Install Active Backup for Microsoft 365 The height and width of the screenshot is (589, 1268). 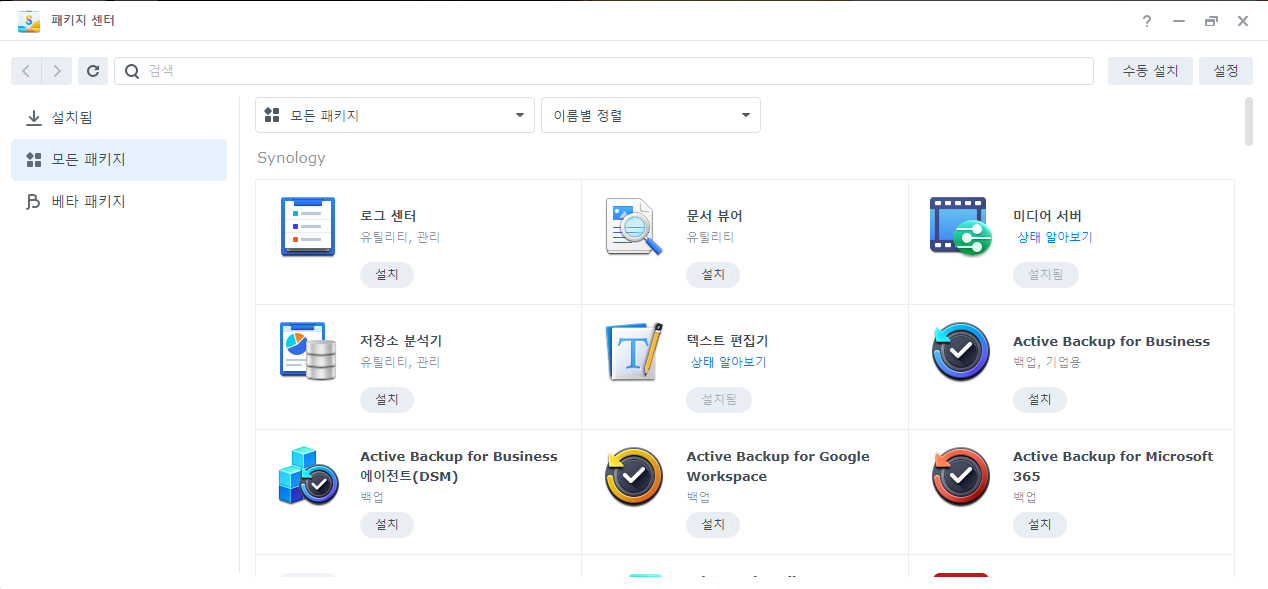pos(1040,525)
